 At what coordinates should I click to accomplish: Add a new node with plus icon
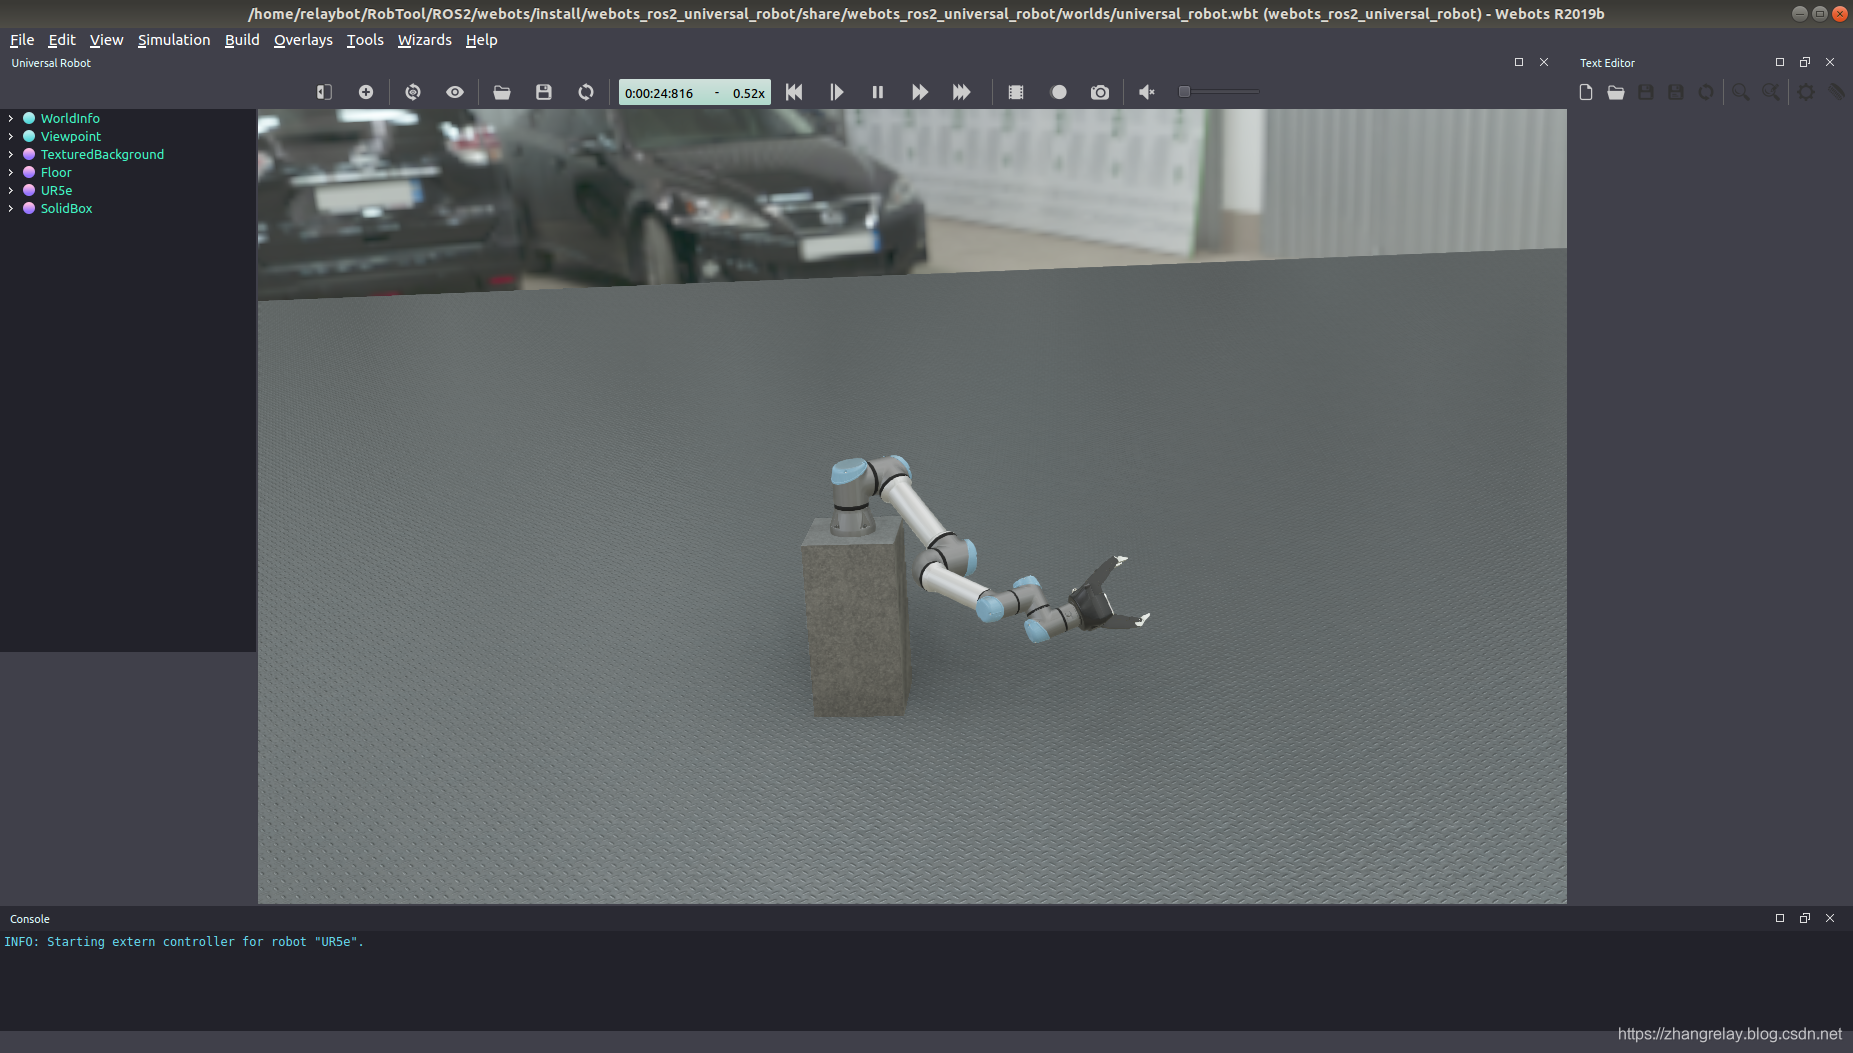point(366,92)
